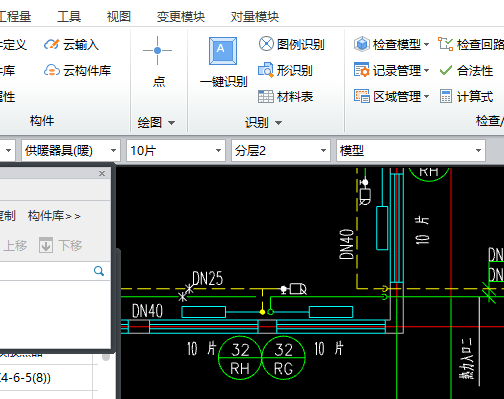Open 记录管理 record management

pos(387,70)
